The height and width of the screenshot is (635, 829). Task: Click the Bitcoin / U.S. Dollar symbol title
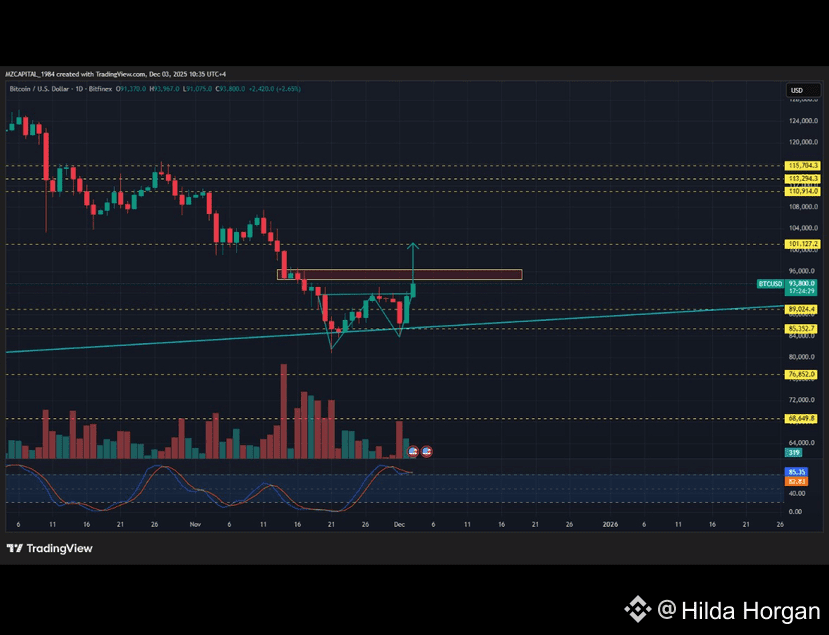[x=39, y=89]
